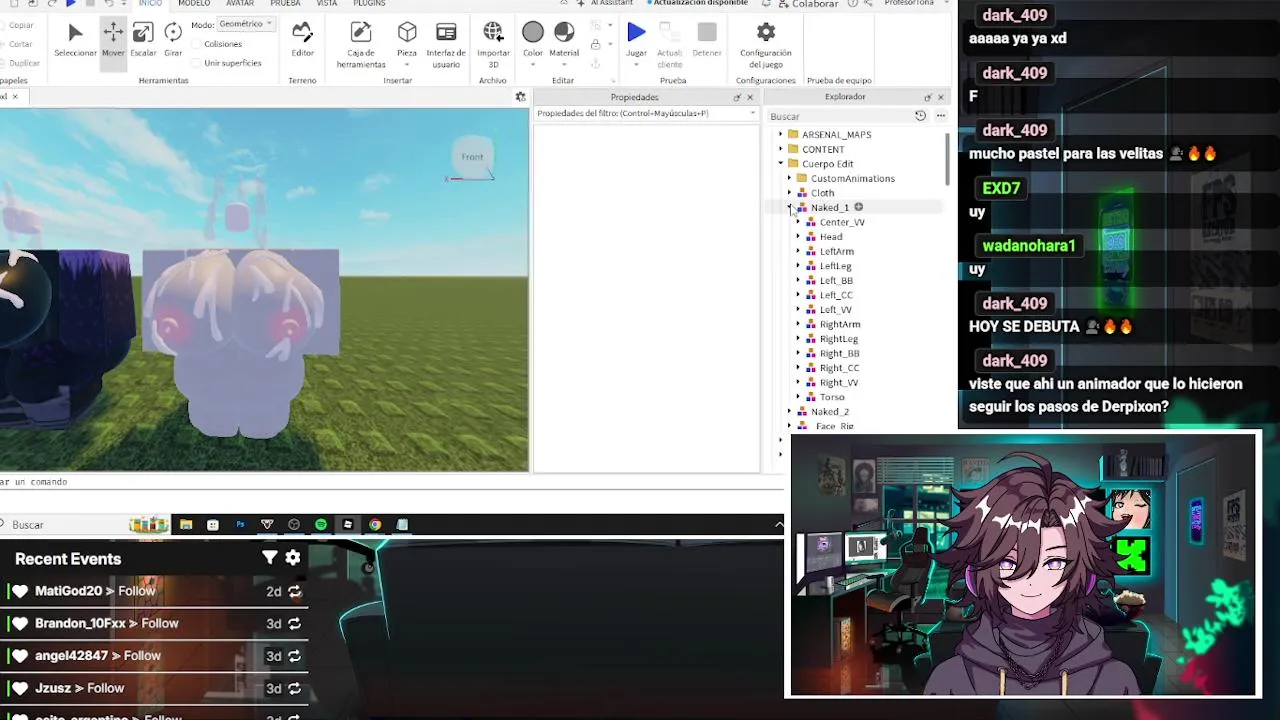1280x720 pixels.
Task: Click the Colaborar button
Action: pos(808,4)
